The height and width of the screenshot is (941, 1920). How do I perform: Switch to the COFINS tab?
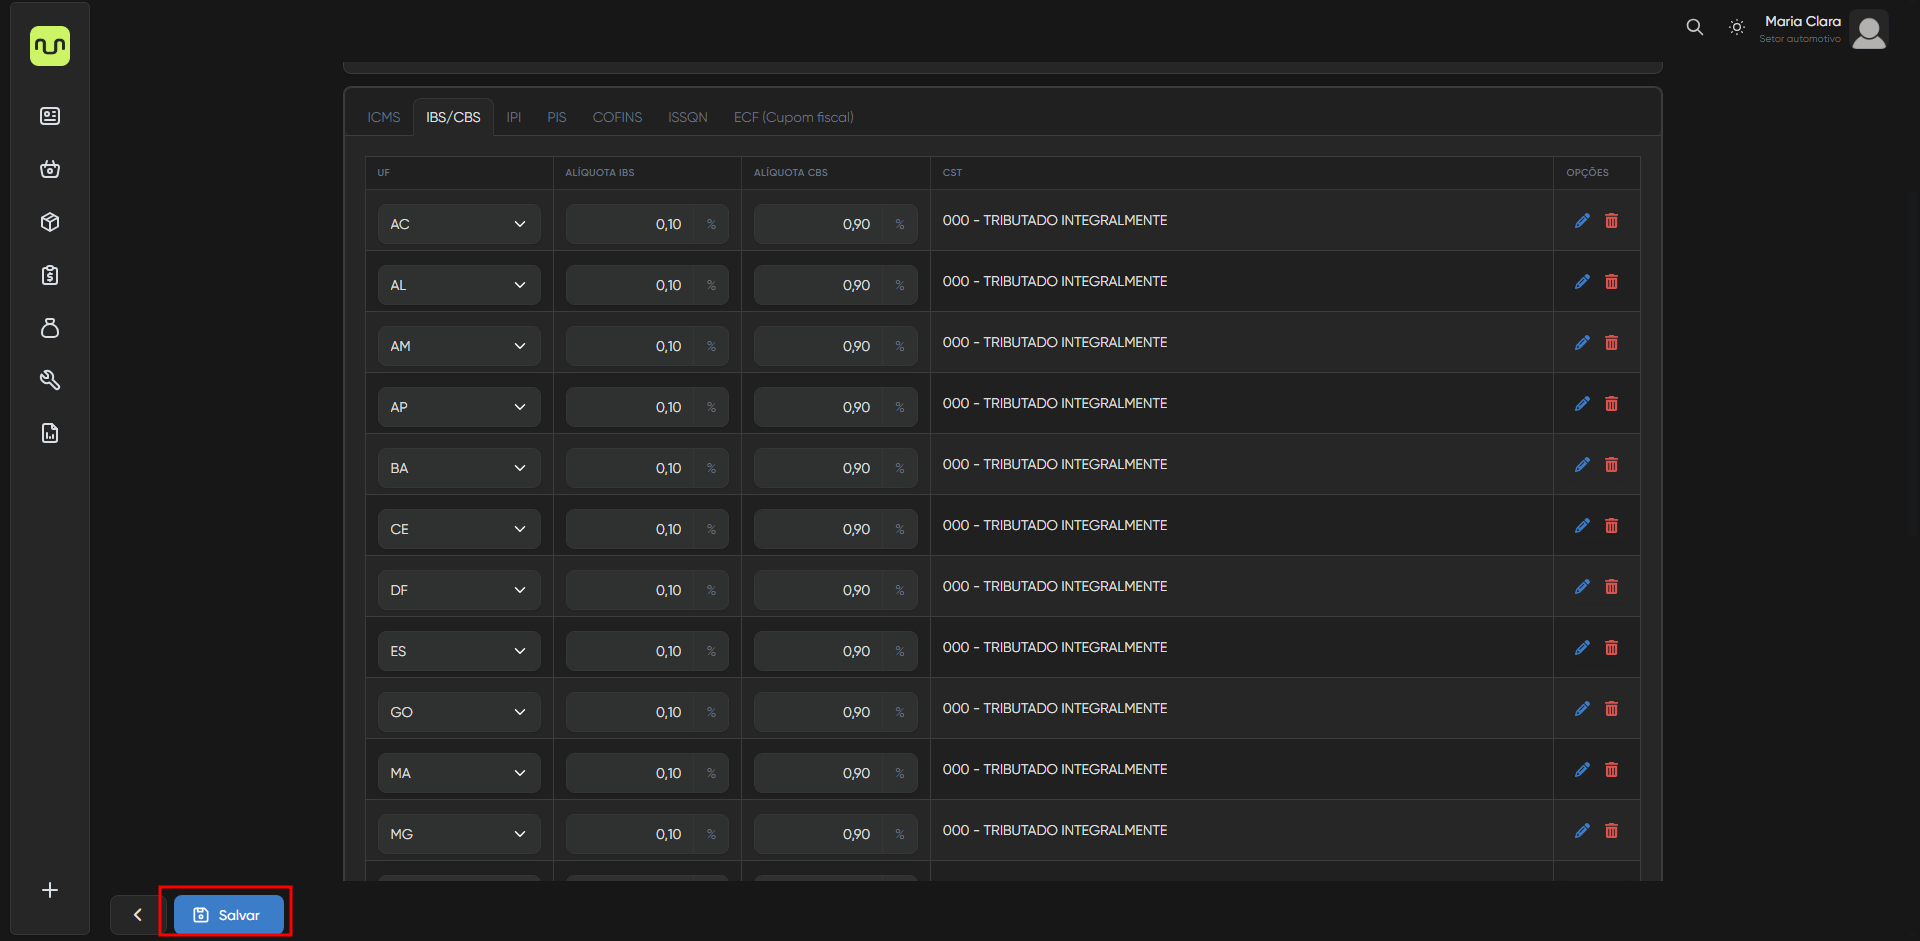[x=617, y=117]
